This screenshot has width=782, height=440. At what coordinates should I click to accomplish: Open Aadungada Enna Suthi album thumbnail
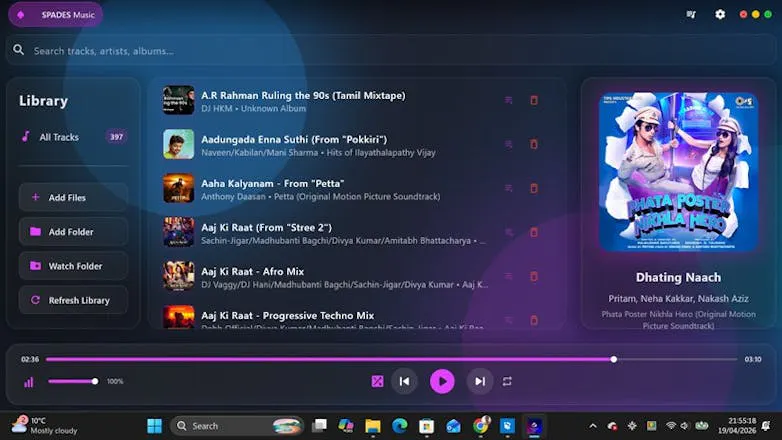point(179,144)
